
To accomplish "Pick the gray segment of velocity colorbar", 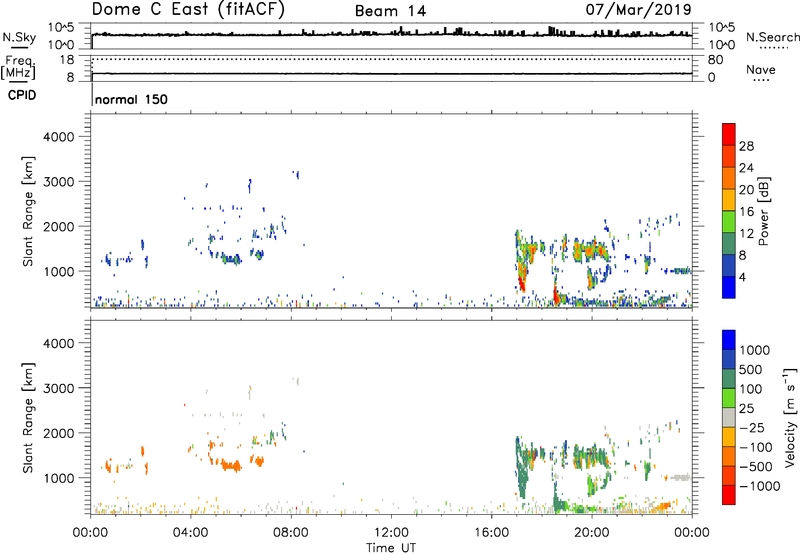I will [x=729, y=418].
